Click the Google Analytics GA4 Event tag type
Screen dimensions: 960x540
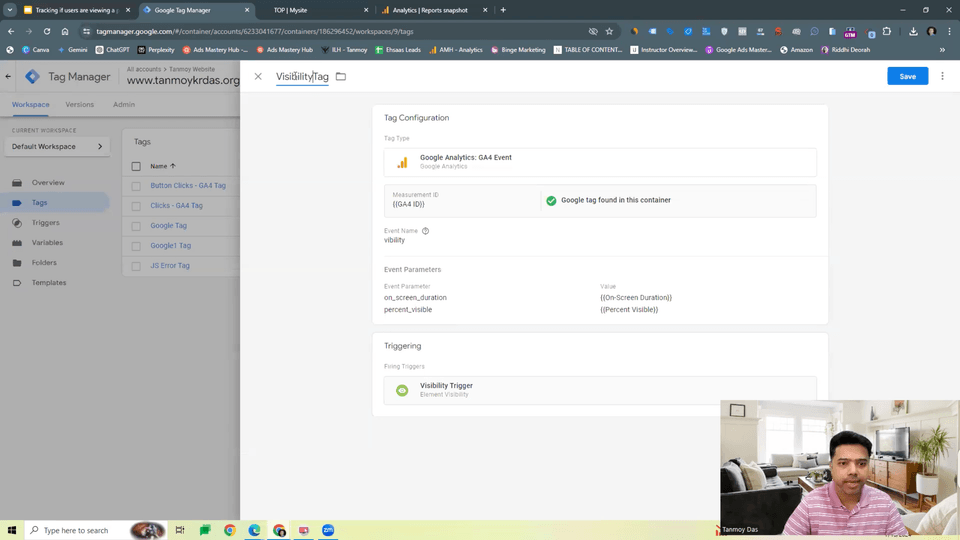point(600,162)
